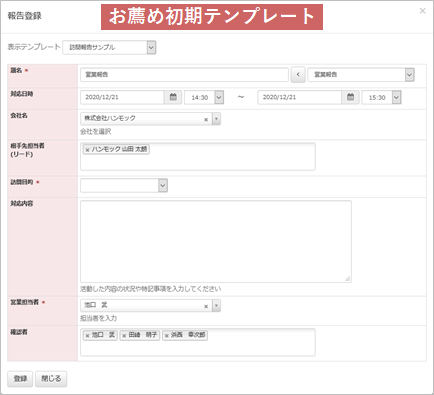
Task: Click the 相手先担当者 (リード) row label
Action: pyautogui.click(x=27, y=150)
